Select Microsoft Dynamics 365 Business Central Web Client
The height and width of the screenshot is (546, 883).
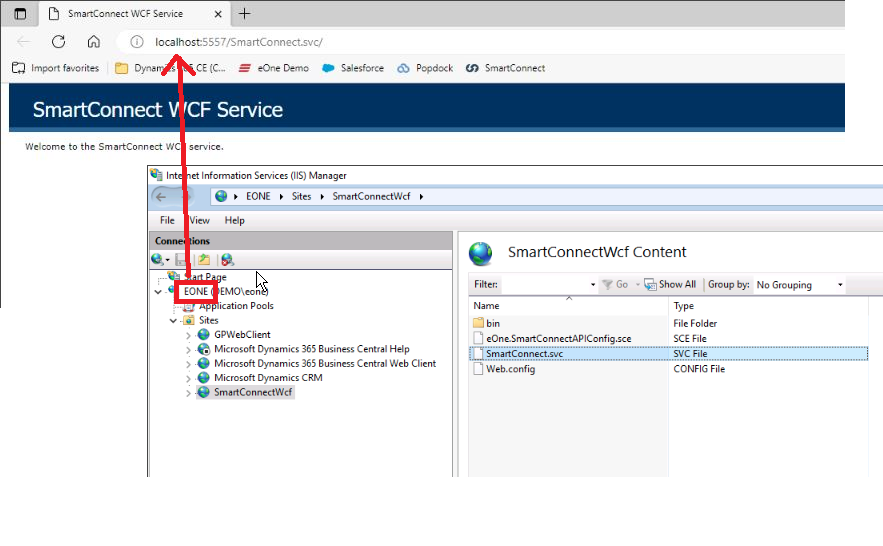pyautogui.click(x=325, y=364)
